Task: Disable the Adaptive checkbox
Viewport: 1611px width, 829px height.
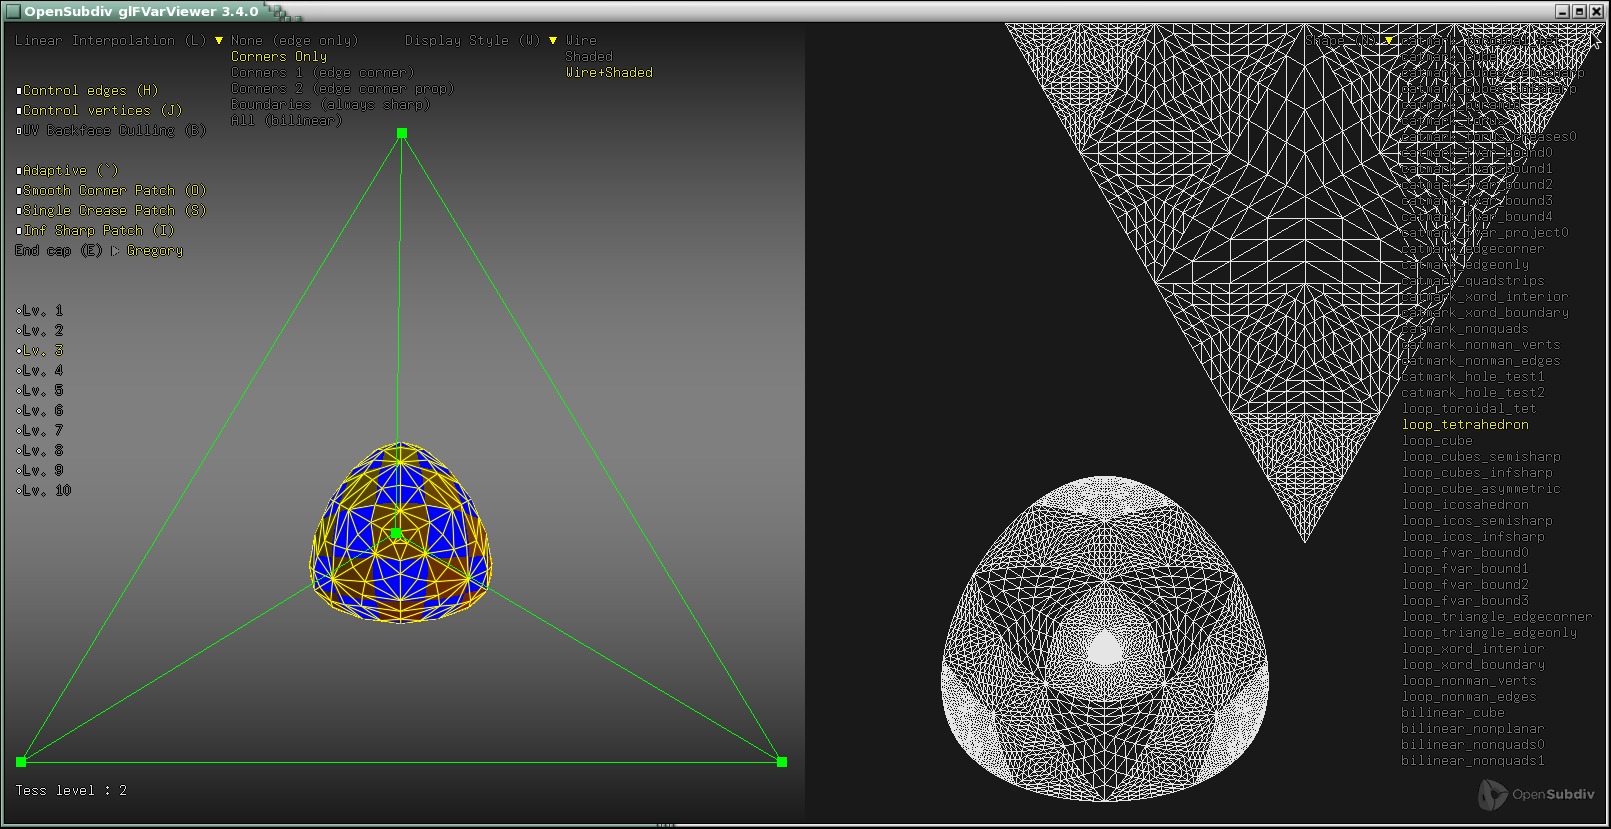Action: (19, 171)
